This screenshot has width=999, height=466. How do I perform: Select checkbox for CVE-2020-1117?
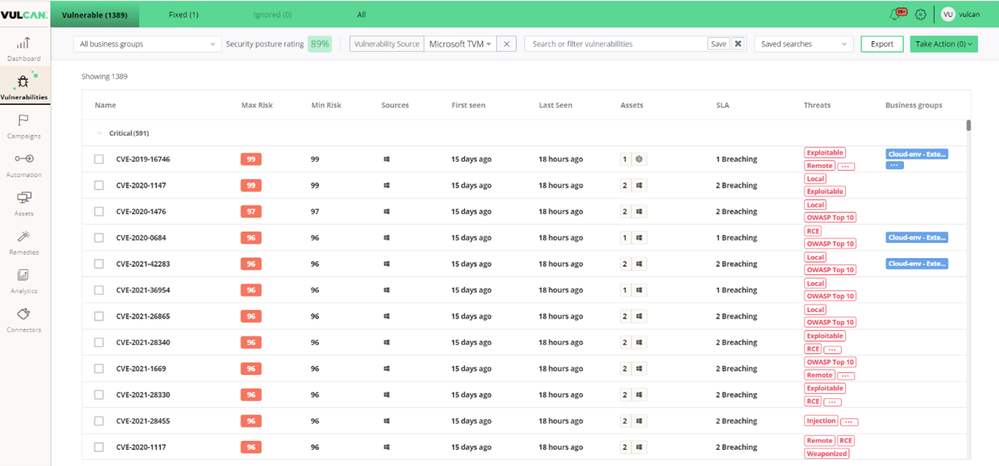pyautogui.click(x=99, y=448)
